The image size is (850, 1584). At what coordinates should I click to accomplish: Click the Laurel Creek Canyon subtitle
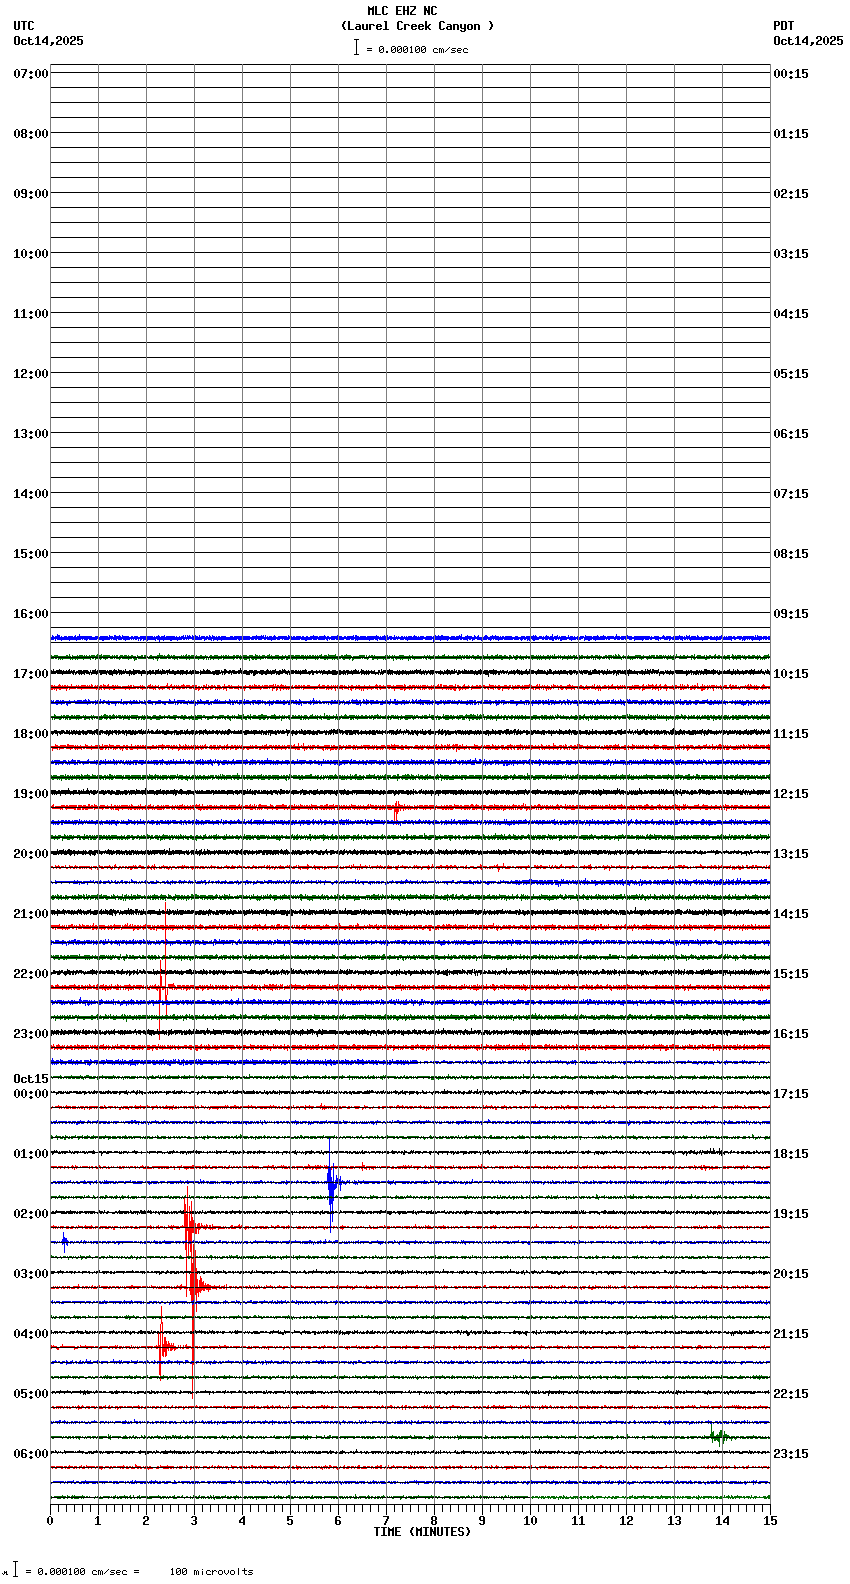[x=417, y=26]
